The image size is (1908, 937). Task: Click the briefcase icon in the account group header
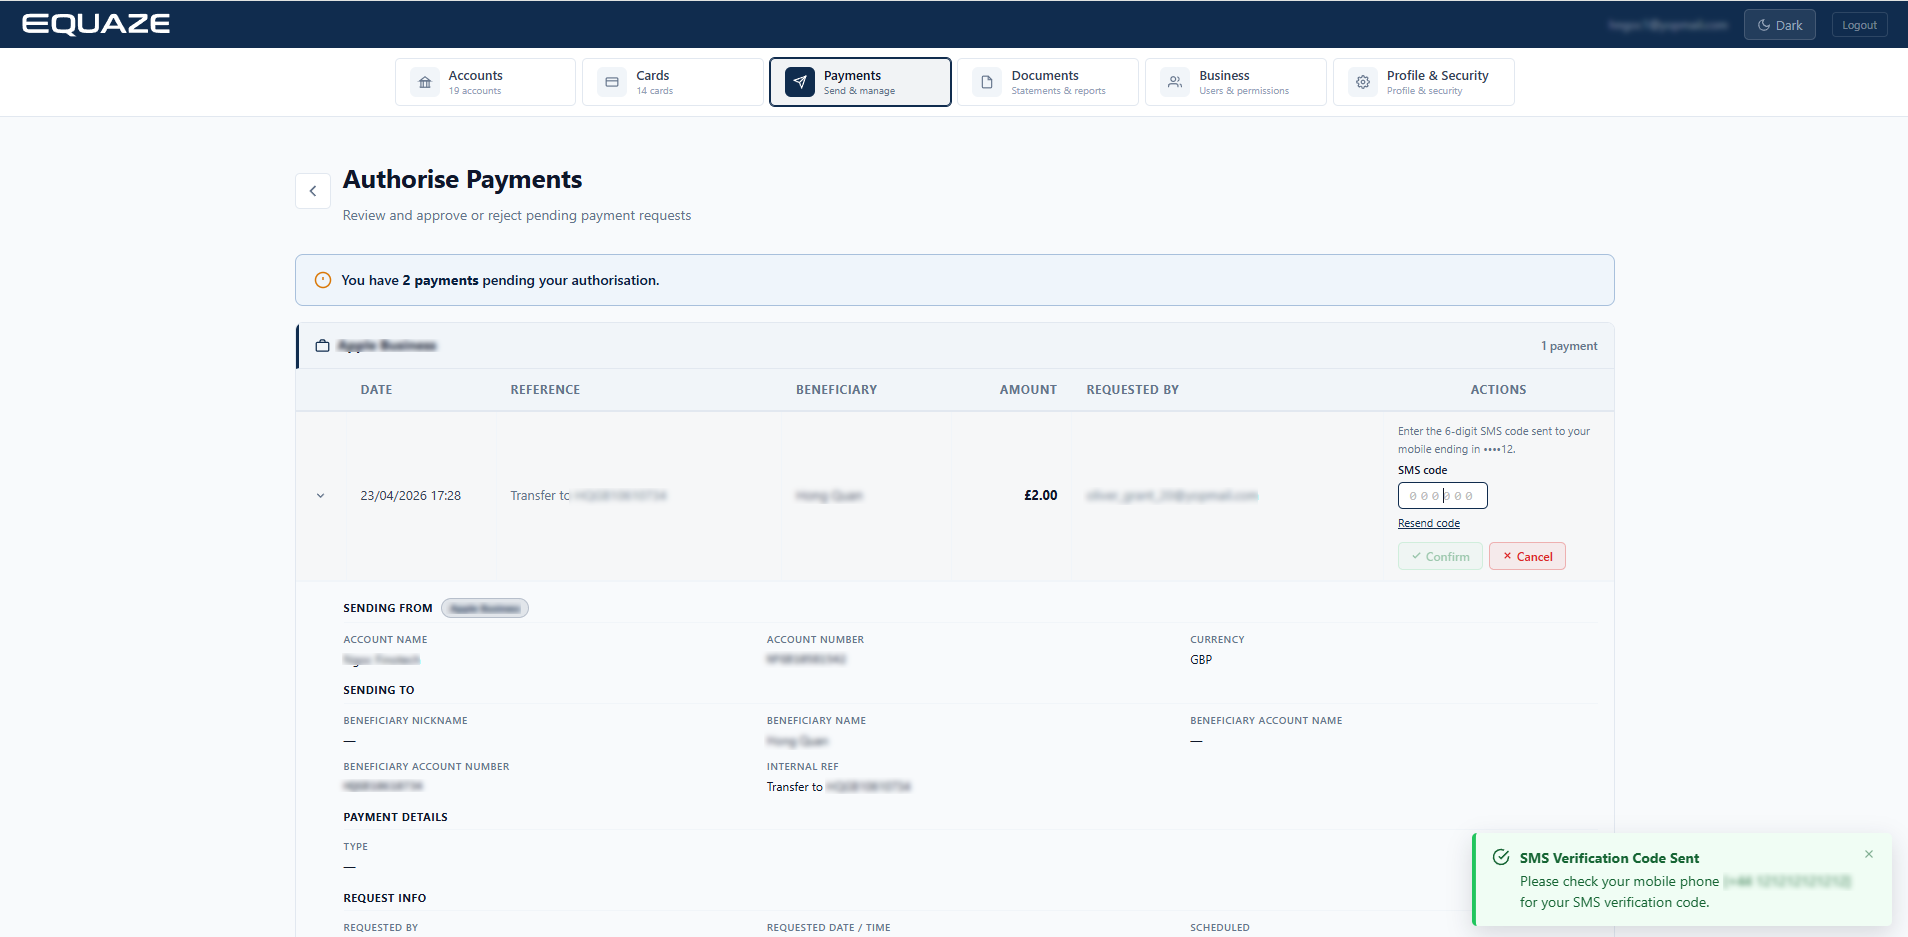(322, 346)
